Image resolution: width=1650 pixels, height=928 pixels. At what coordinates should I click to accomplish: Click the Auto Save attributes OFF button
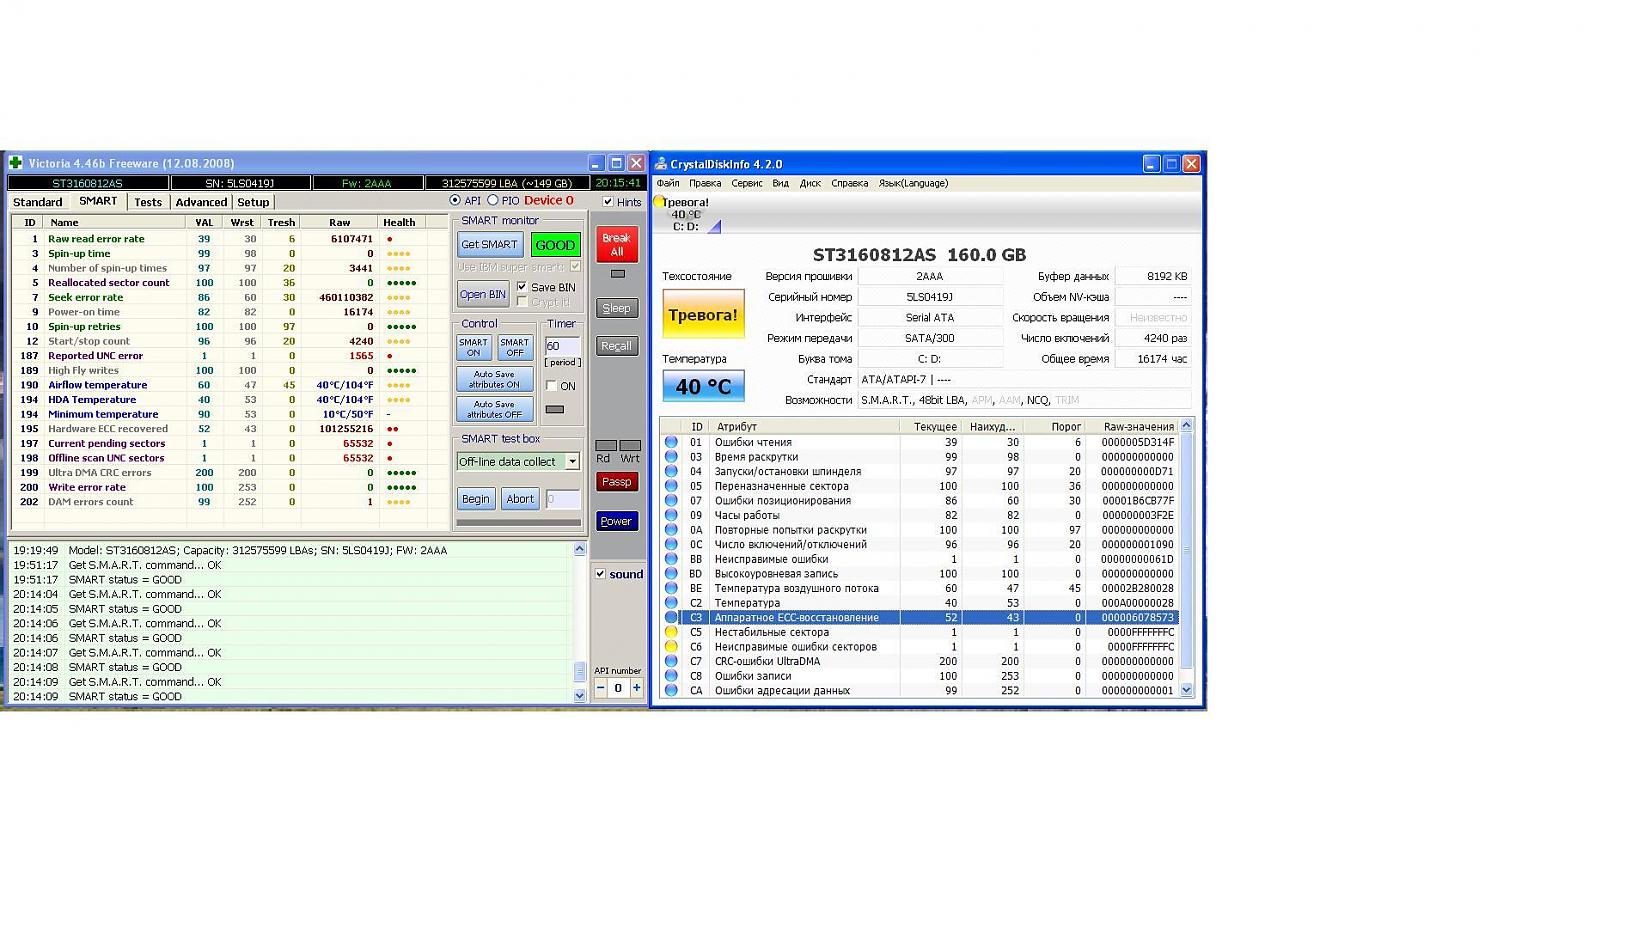[495, 409]
